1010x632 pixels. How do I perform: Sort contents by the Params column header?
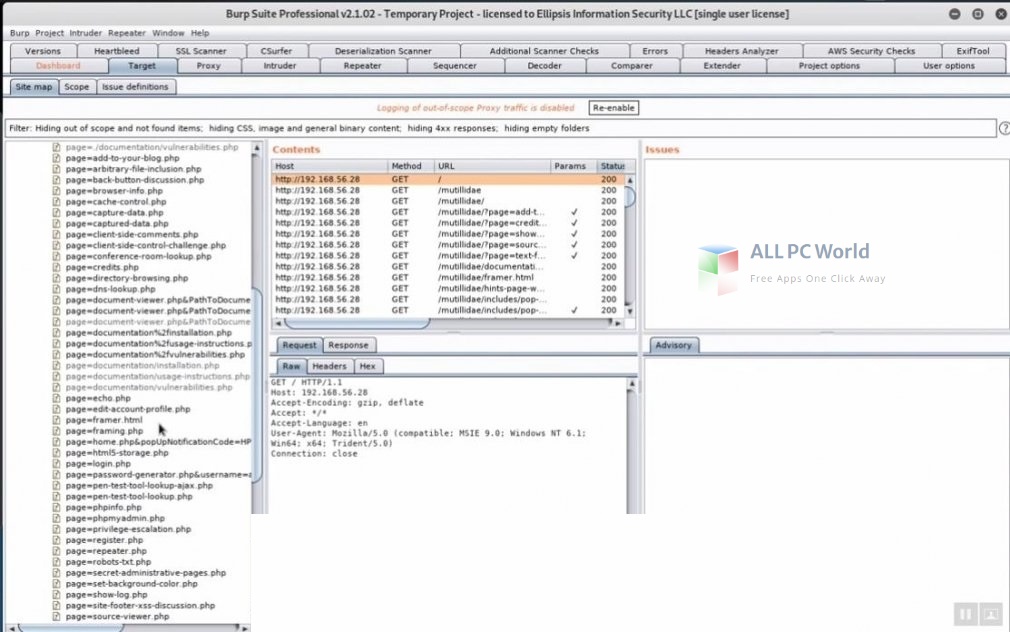(573, 166)
